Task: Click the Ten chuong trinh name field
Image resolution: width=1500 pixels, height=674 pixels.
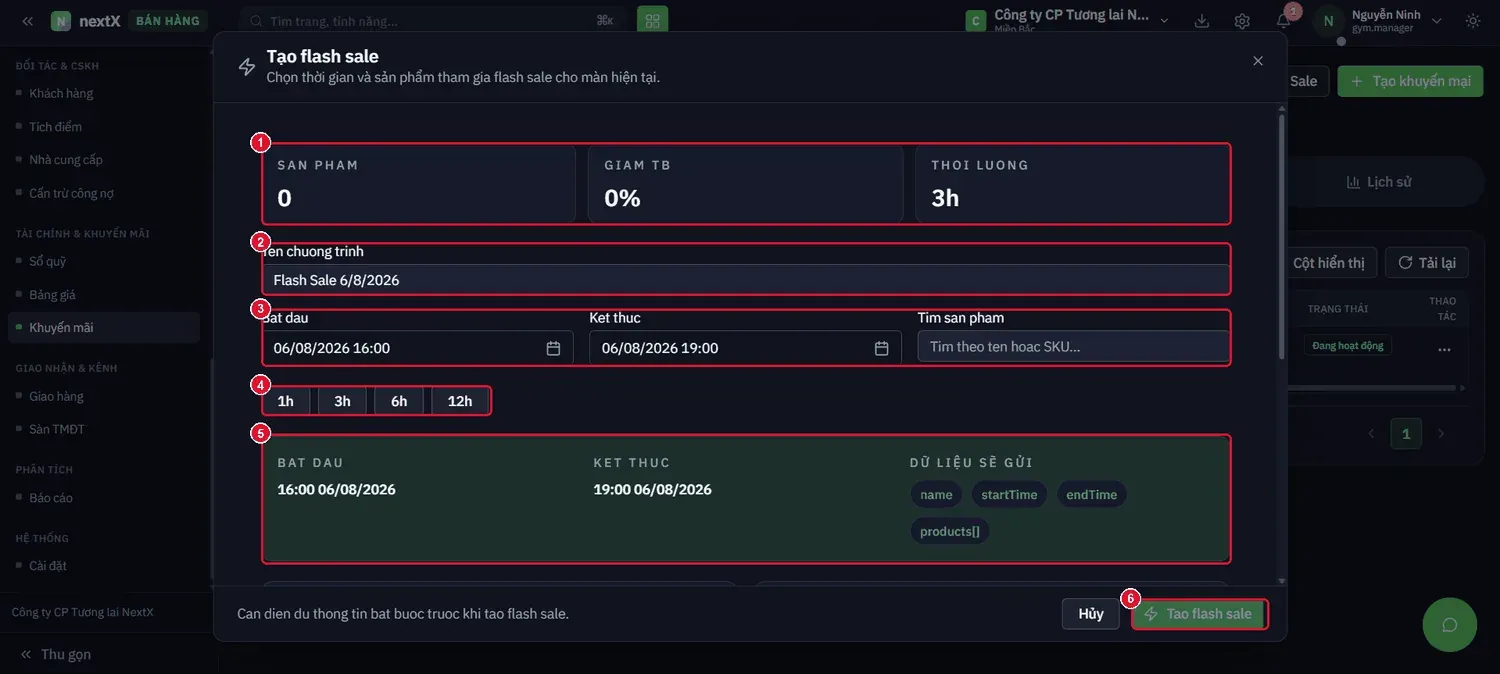Action: coord(746,280)
